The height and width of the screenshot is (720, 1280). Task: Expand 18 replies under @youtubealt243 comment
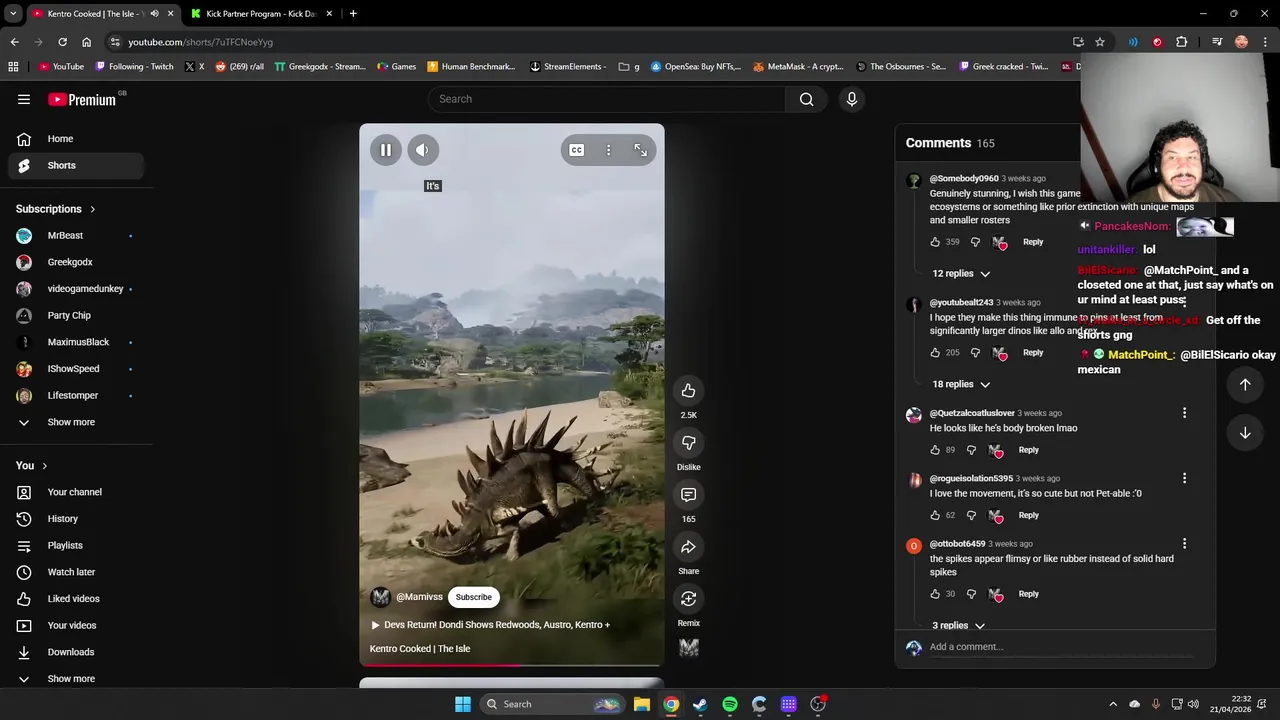click(x=961, y=384)
